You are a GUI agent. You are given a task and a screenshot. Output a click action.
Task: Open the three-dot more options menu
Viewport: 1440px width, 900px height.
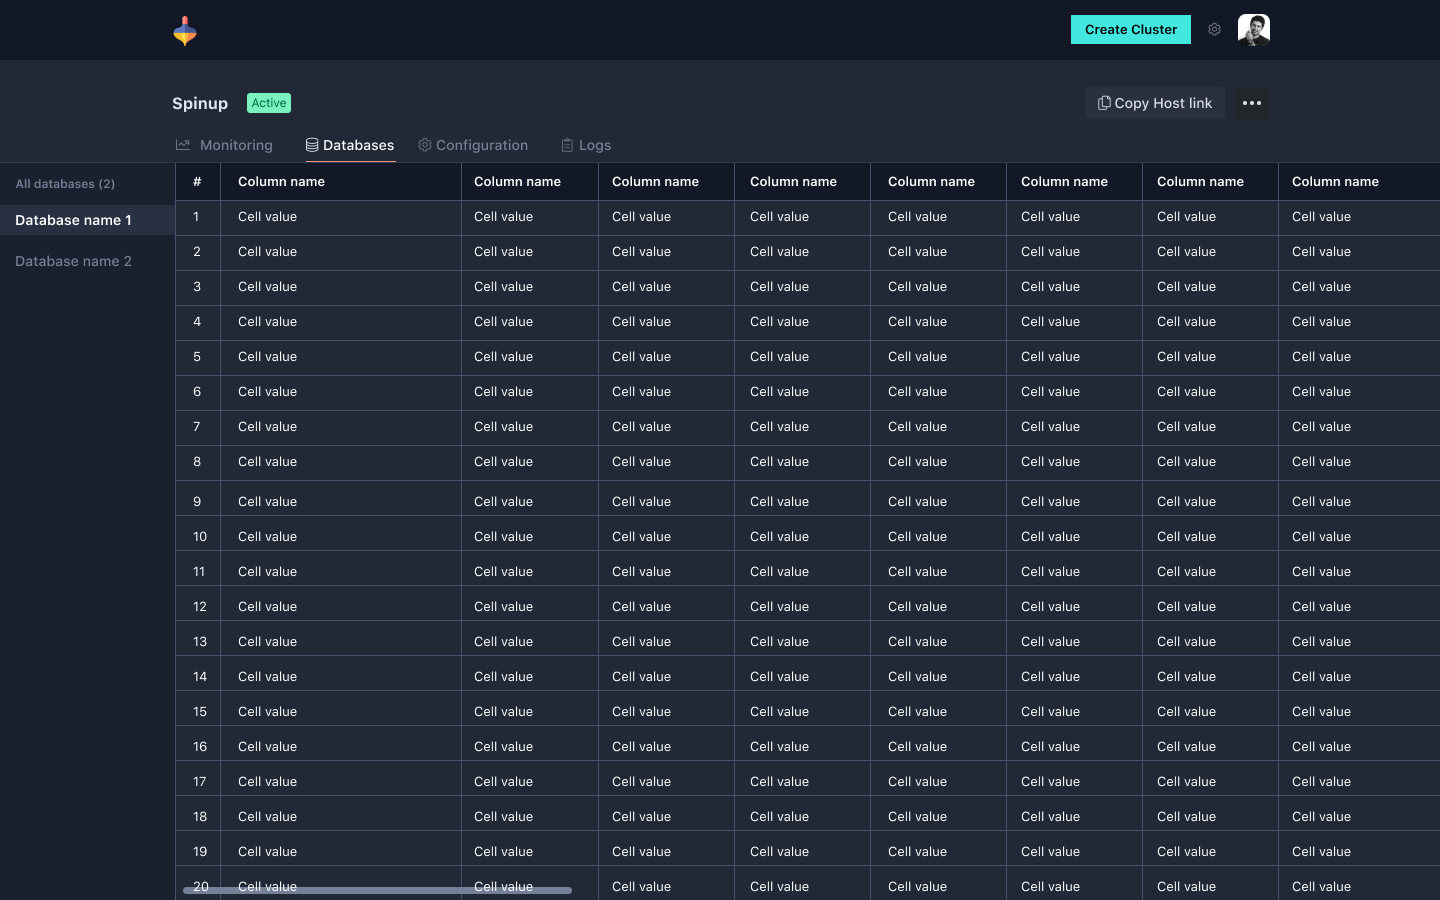tap(1251, 103)
